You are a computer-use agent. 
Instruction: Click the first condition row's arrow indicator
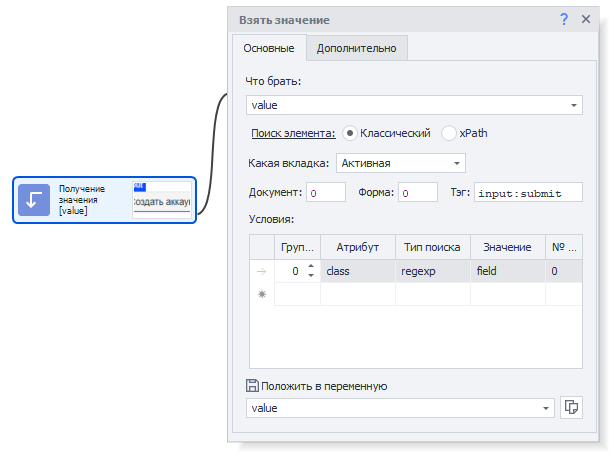click(262, 271)
